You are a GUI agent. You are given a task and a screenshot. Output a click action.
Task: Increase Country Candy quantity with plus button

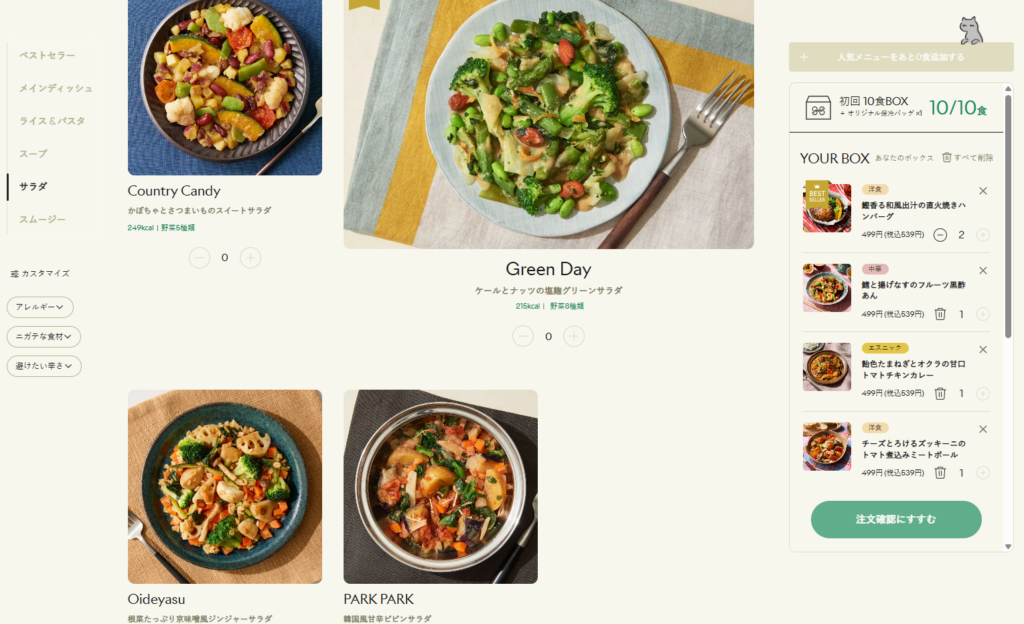pyautogui.click(x=250, y=258)
